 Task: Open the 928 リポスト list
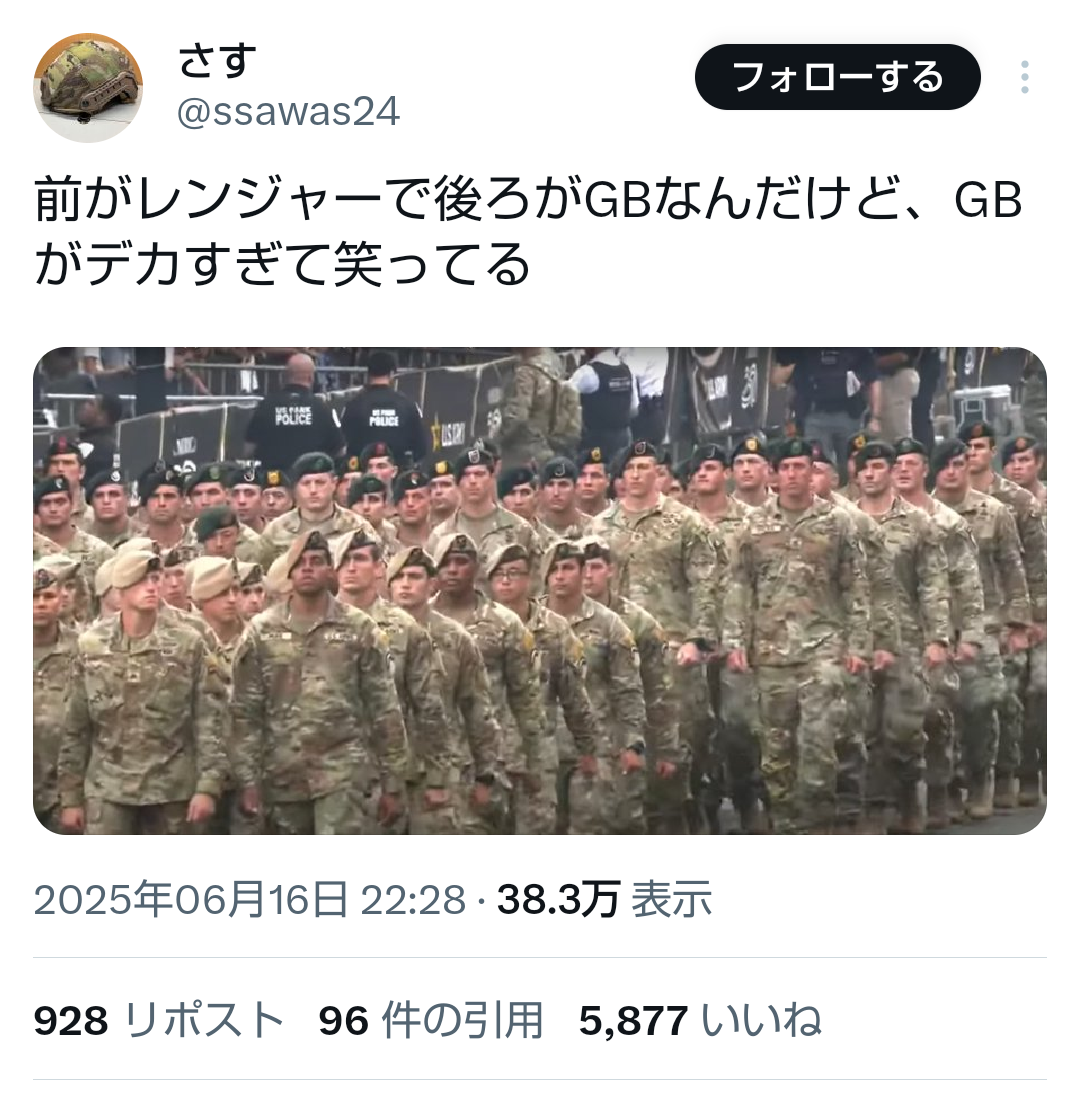159,1021
